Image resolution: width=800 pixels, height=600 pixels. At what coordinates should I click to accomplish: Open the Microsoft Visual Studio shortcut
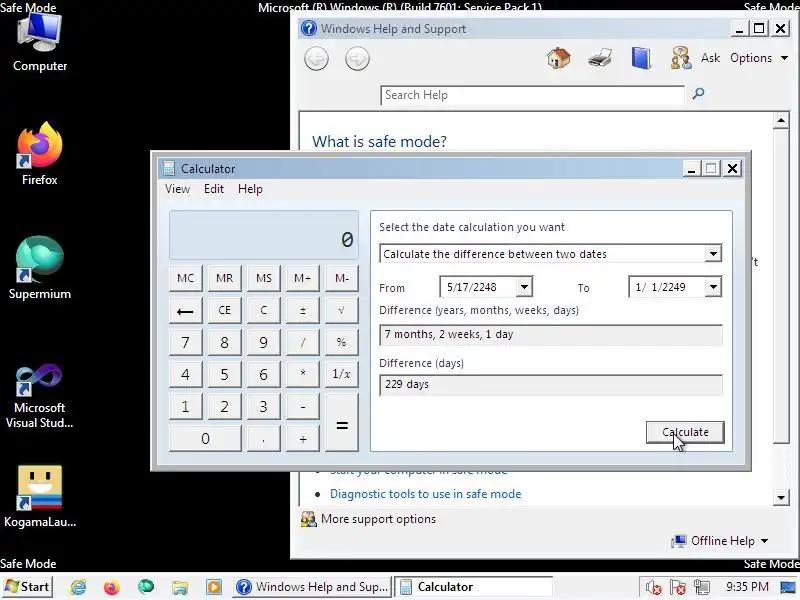pos(40,396)
